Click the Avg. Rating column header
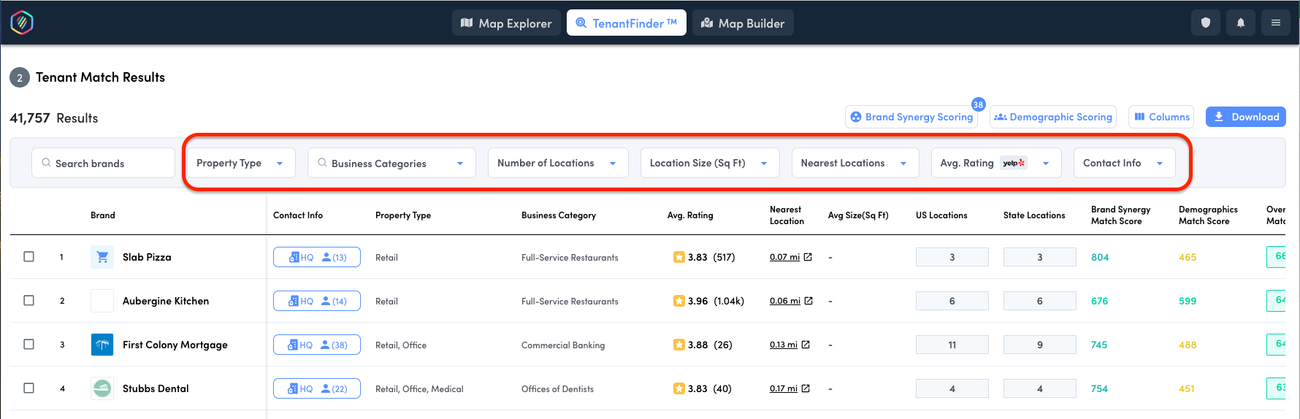This screenshot has height=419, width=1300. (692, 215)
